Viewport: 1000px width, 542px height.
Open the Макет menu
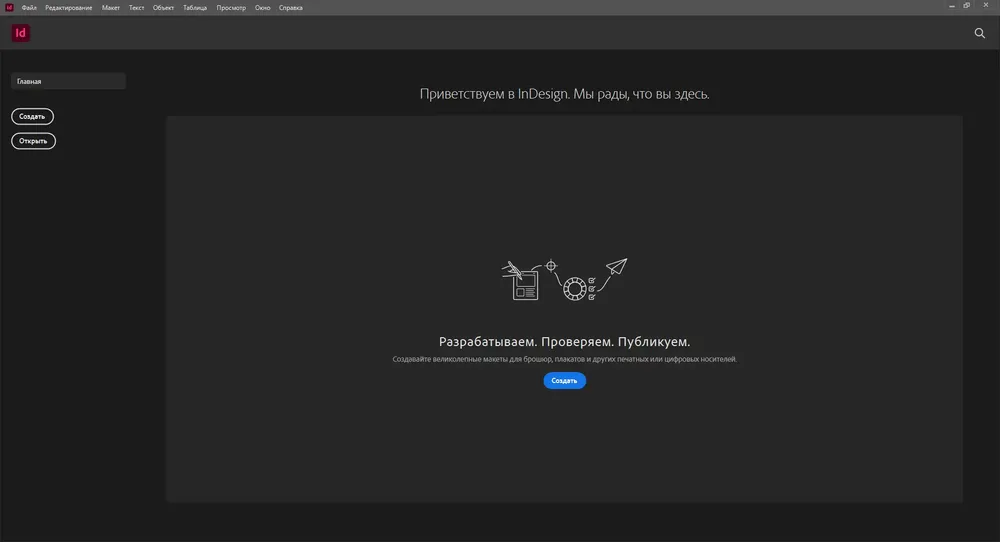click(x=110, y=8)
